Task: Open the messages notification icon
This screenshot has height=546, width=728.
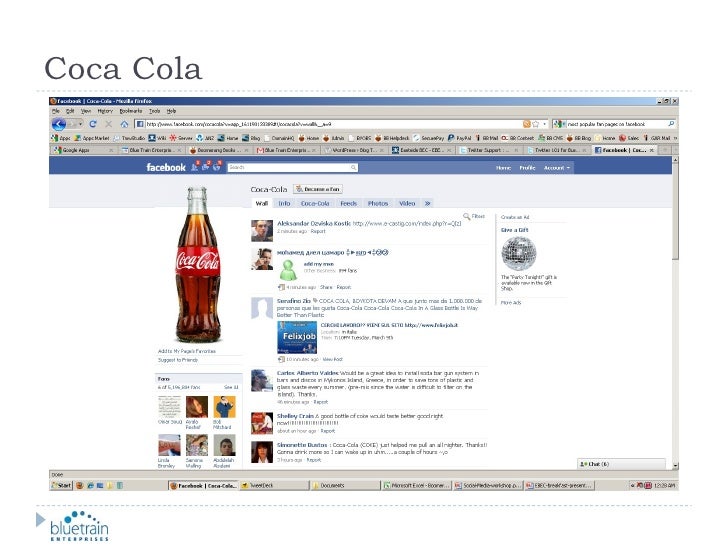Action: pyautogui.click(x=206, y=166)
